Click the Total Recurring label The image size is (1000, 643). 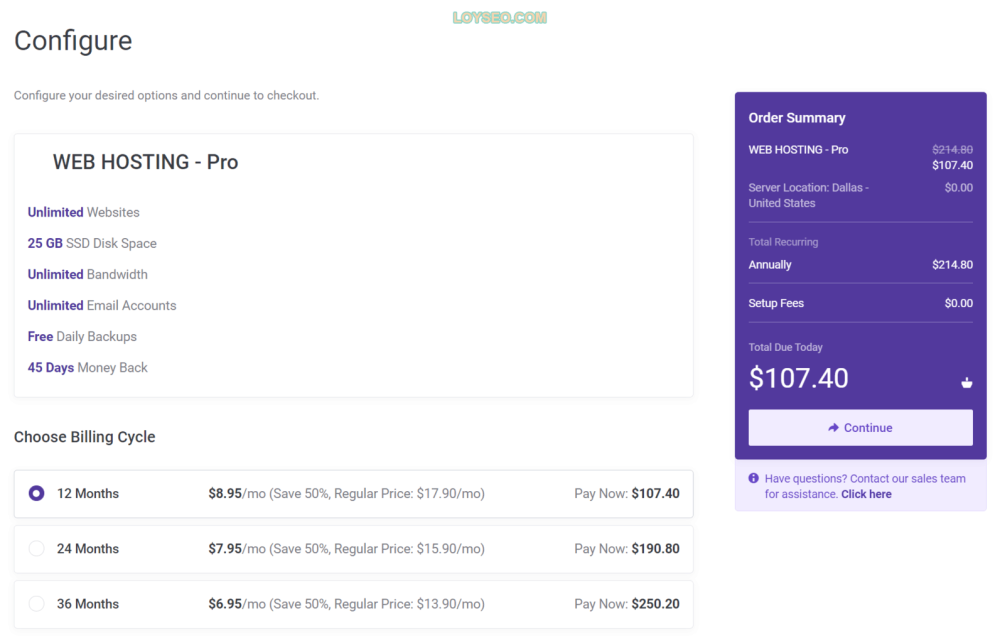pos(783,242)
